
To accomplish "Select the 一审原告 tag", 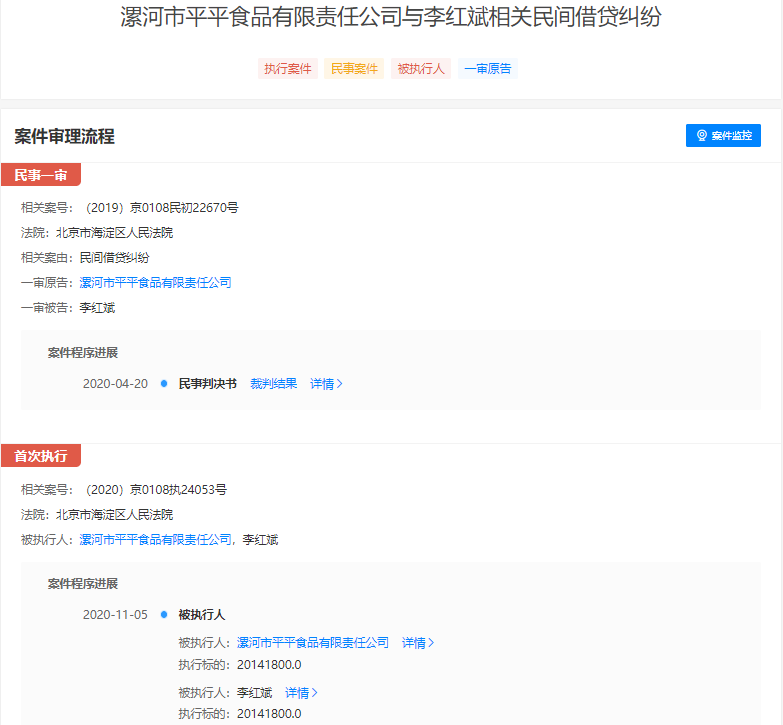I will [488, 68].
